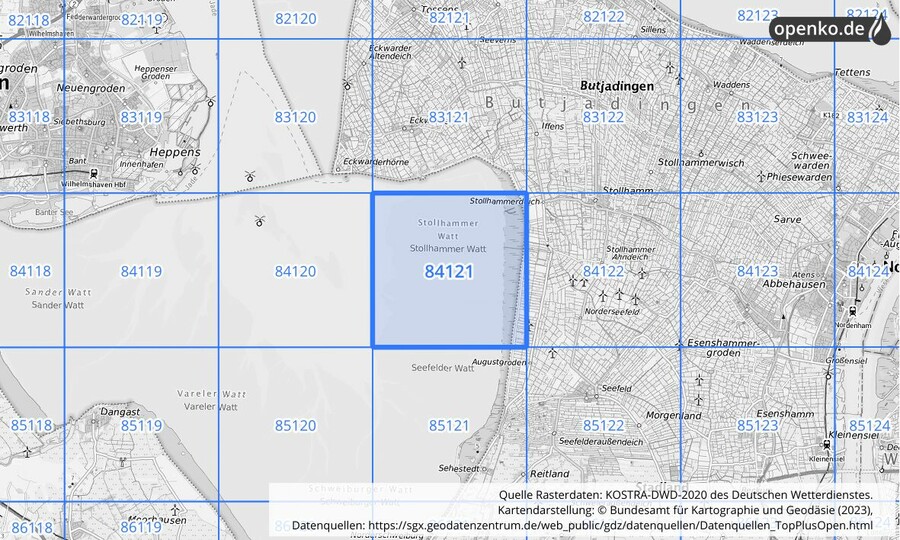Click the Esenshamm place label
Image resolution: width=900 pixels, height=540 pixels.
[x=785, y=414]
